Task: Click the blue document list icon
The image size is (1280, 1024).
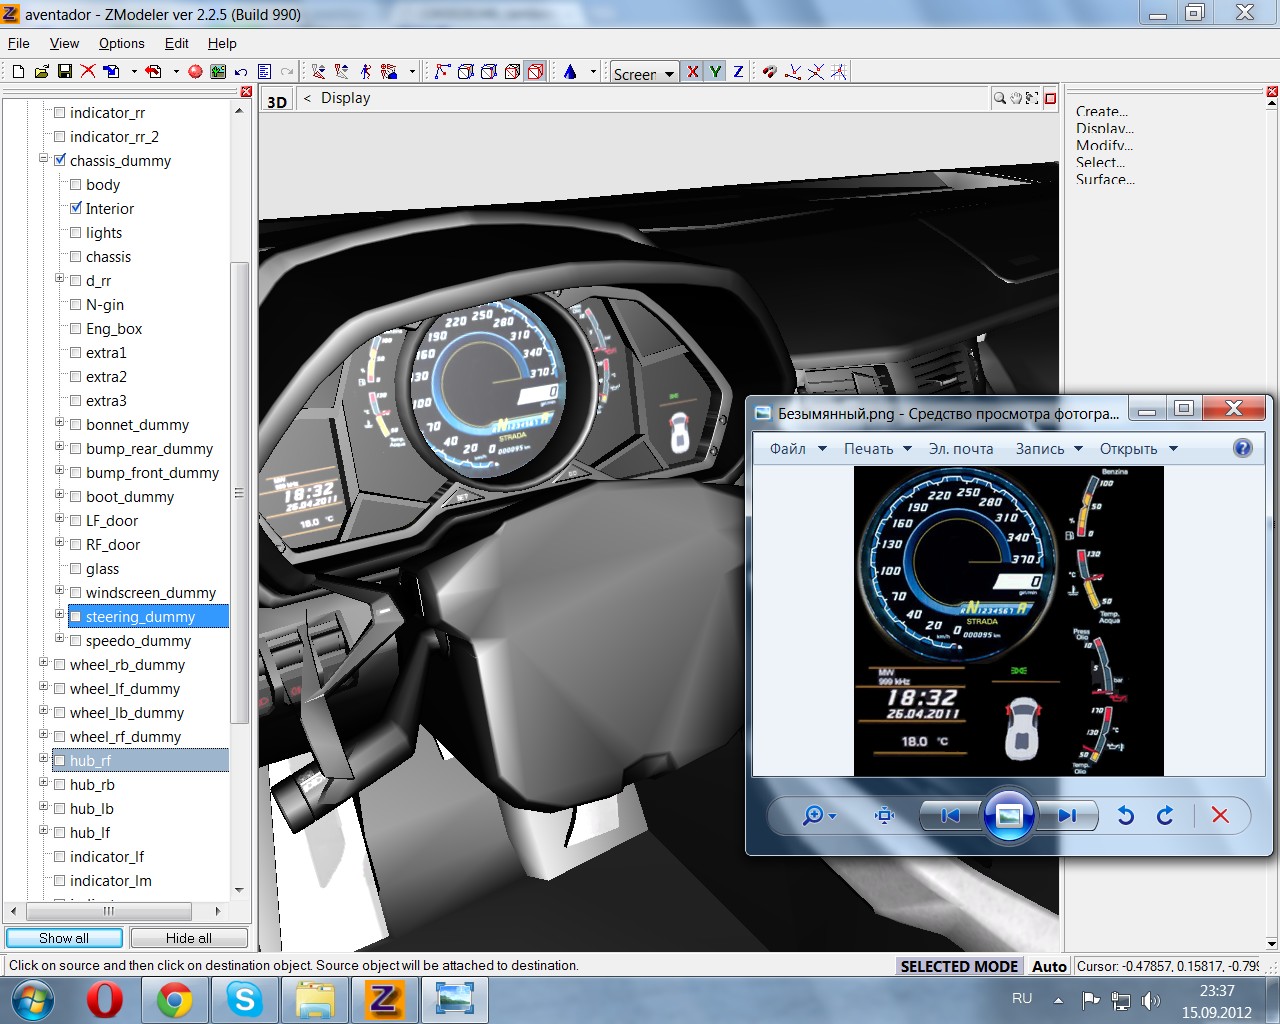Action: tap(264, 71)
